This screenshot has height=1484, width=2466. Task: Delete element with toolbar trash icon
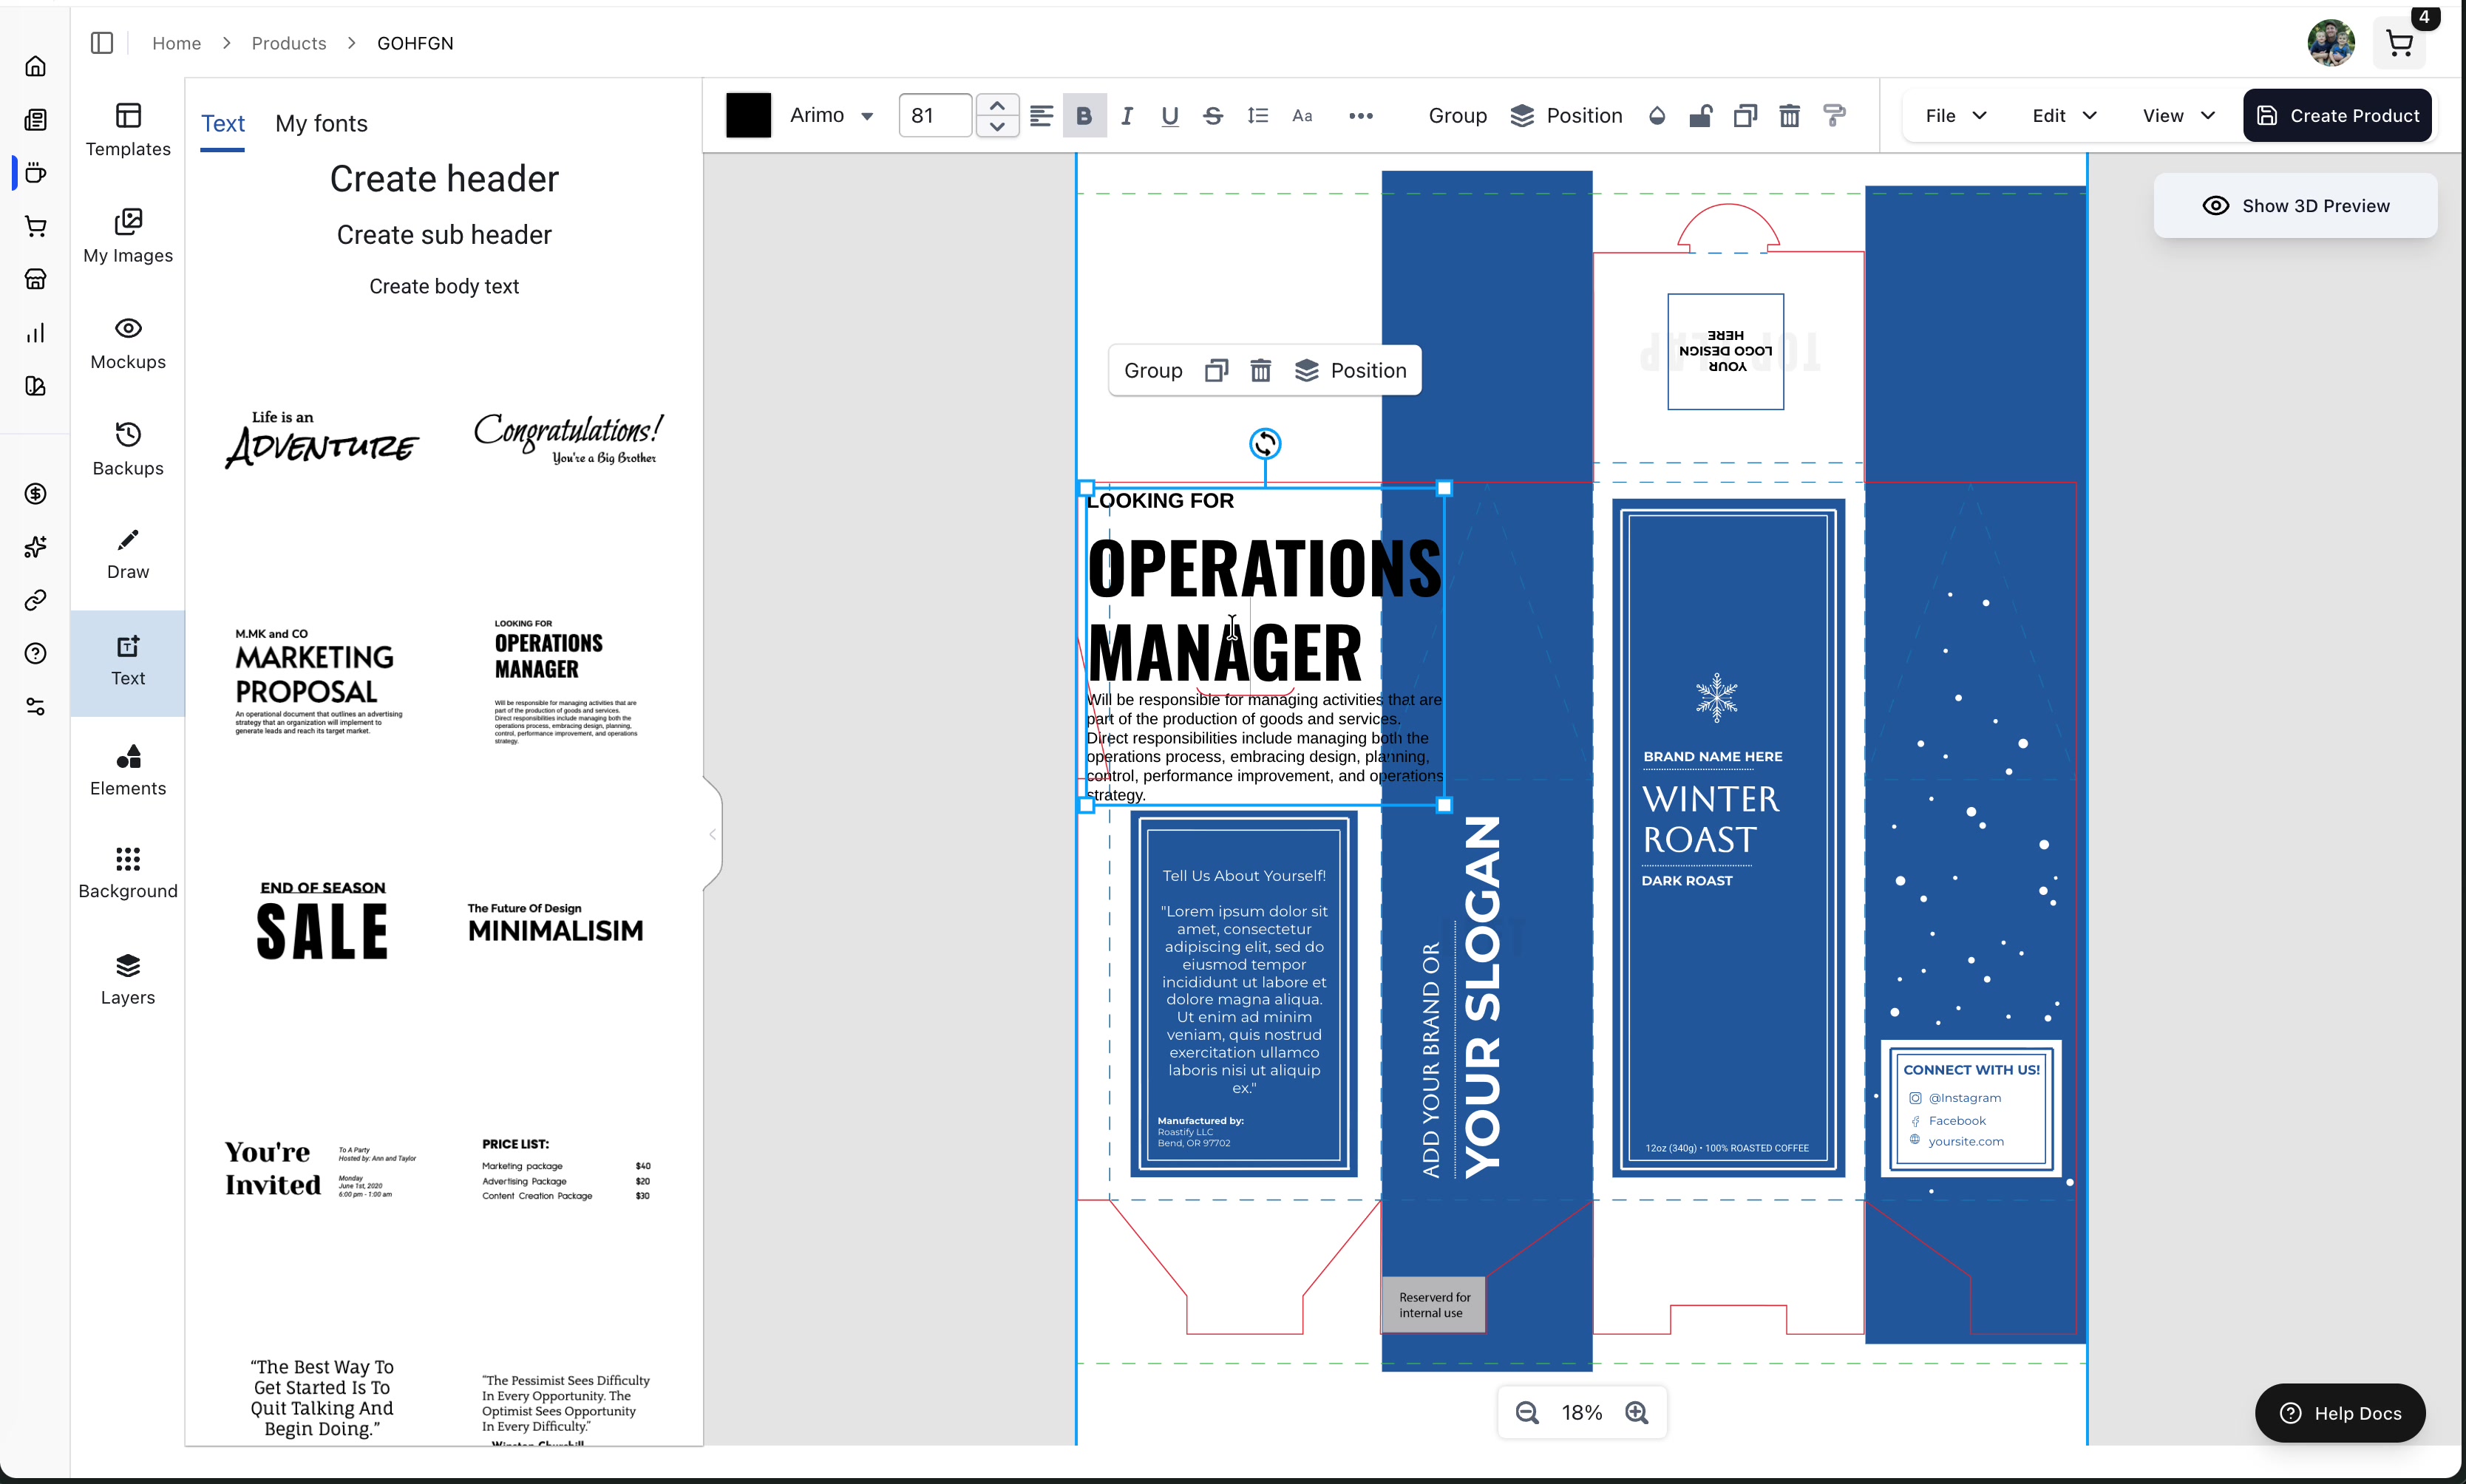[1789, 116]
